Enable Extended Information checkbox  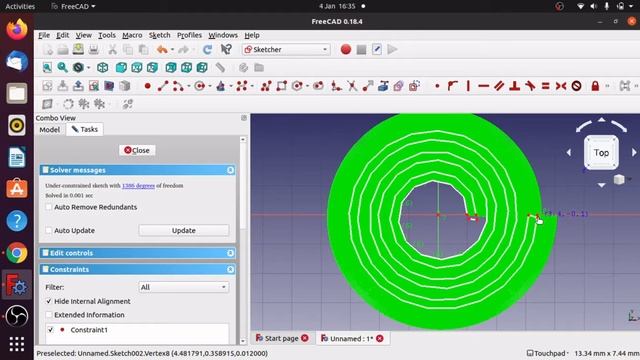49,315
